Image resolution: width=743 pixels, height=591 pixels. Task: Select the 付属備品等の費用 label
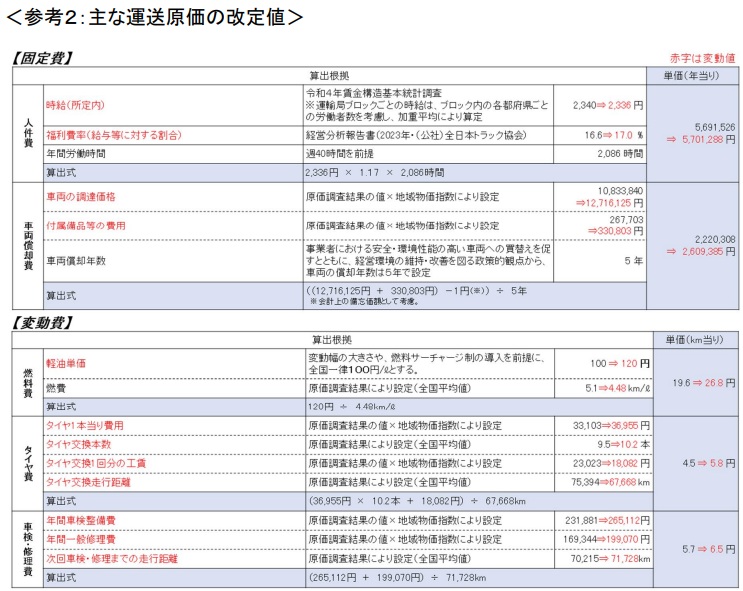(x=85, y=226)
